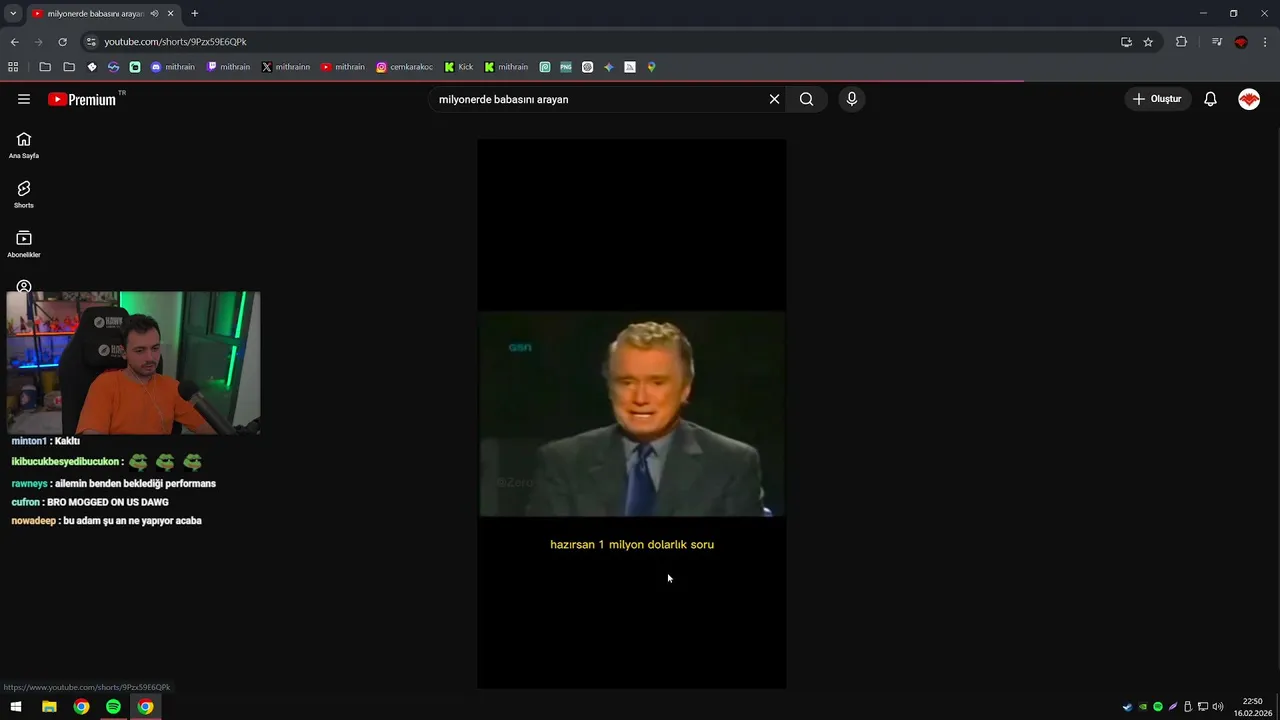Open the Chrome extensions puzzle icon
This screenshot has width=1280, height=720.
(1181, 42)
